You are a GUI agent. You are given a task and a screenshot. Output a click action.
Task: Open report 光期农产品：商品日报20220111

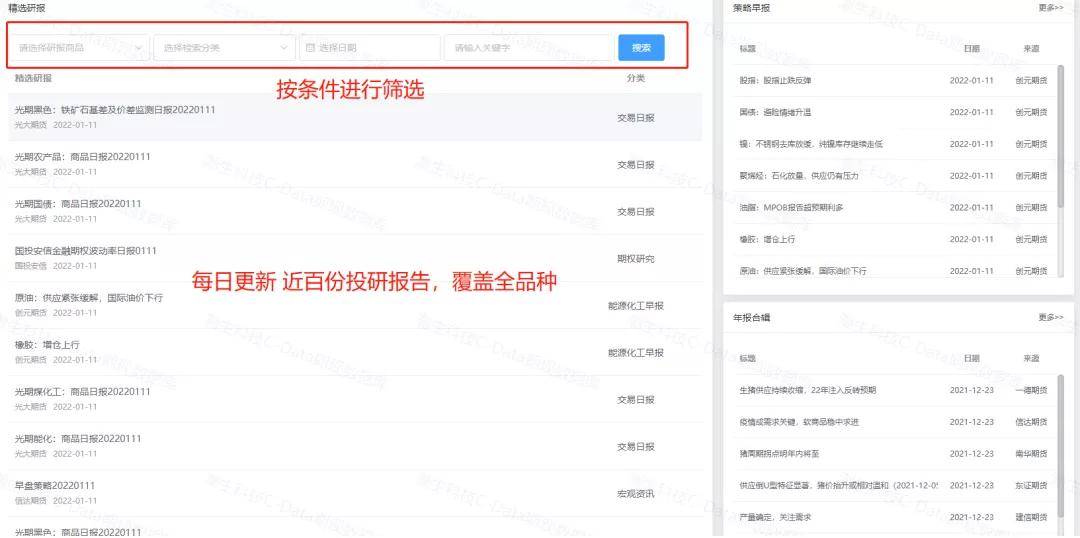[x=83, y=156]
